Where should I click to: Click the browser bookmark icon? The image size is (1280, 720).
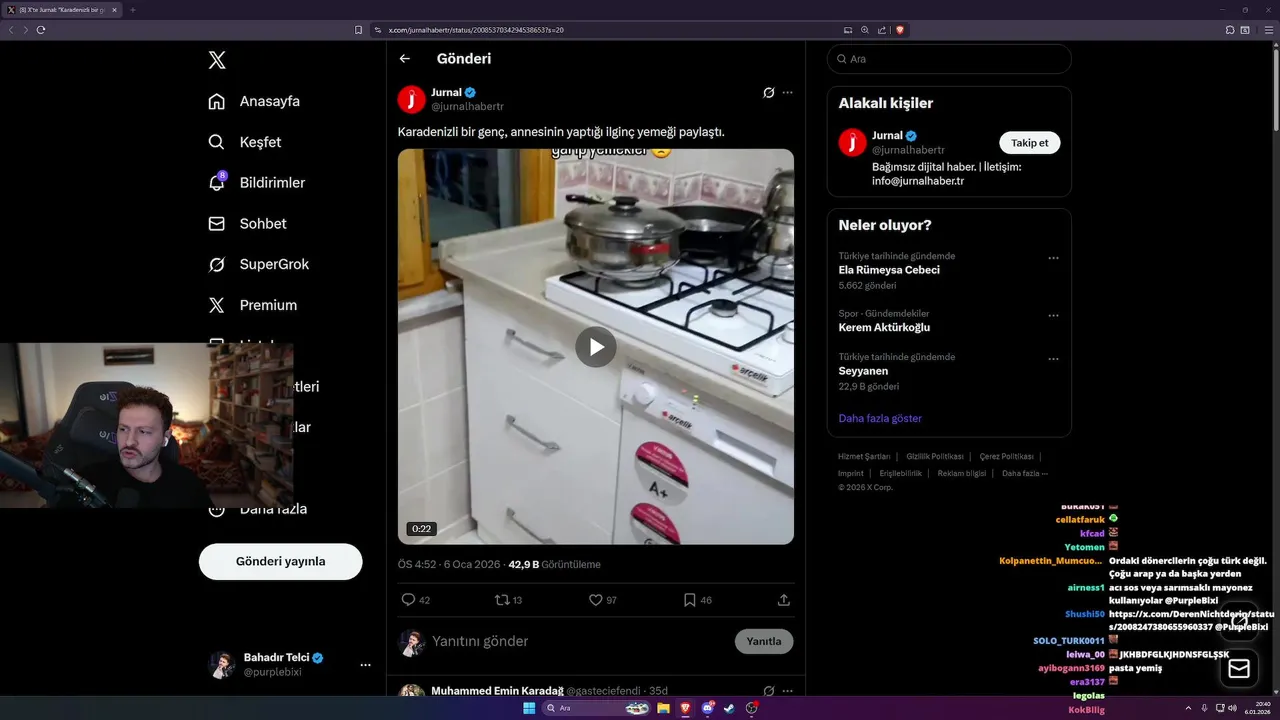(359, 30)
